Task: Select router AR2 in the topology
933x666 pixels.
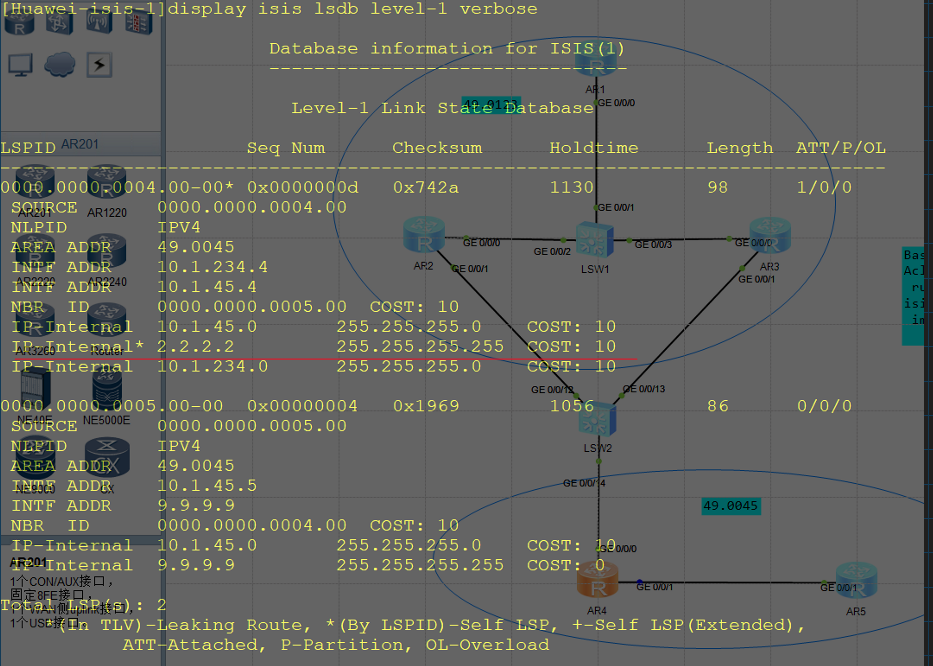Action: point(424,236)
